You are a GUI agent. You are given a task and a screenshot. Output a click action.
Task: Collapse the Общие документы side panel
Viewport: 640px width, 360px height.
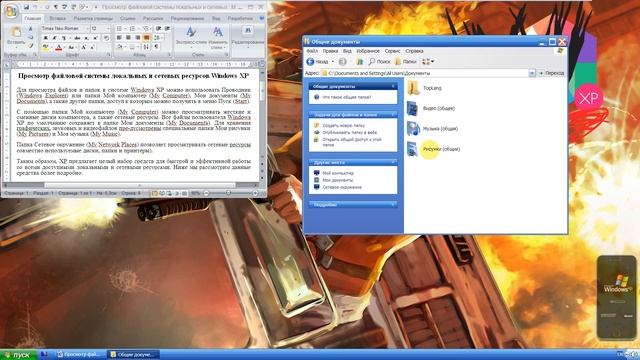click(393, 87)
